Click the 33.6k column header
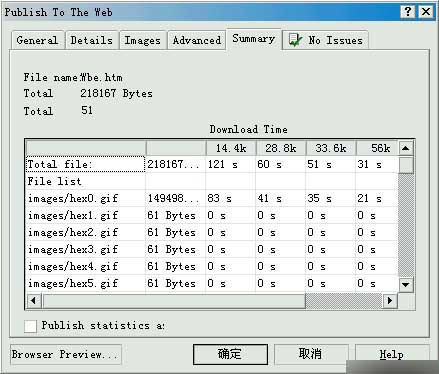Image resolution: width=439 pixels, height=374 pixels. [331, 148]
